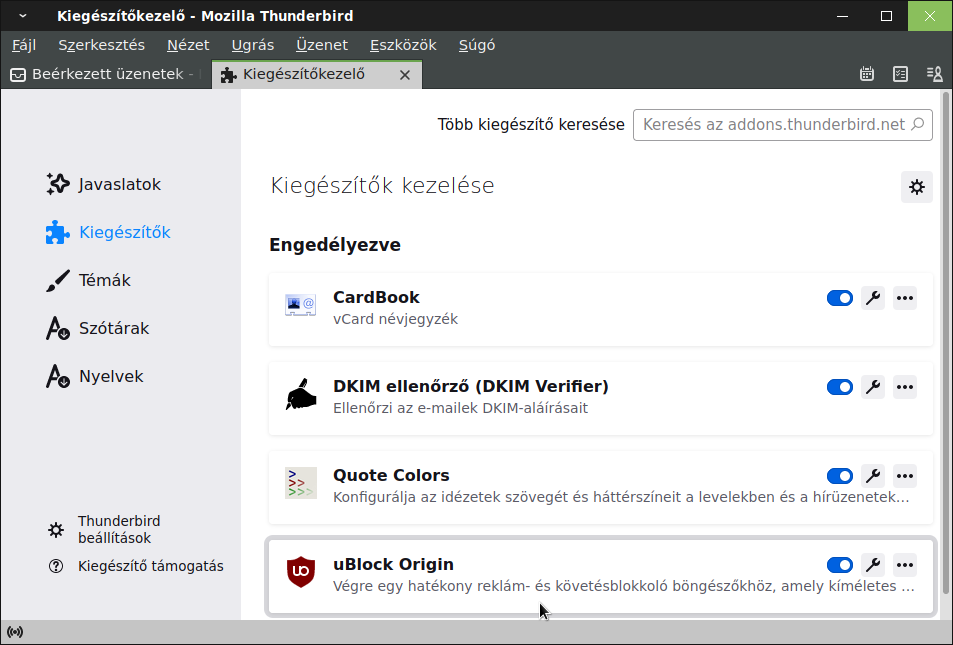Viewport: 953px width, 645px height.
Task: Open the calendar tab icon
Action: [867, 74]
